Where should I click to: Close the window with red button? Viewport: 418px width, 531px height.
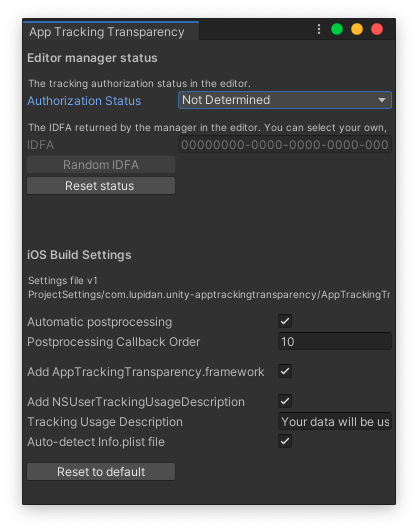click(x=377, y=29)
